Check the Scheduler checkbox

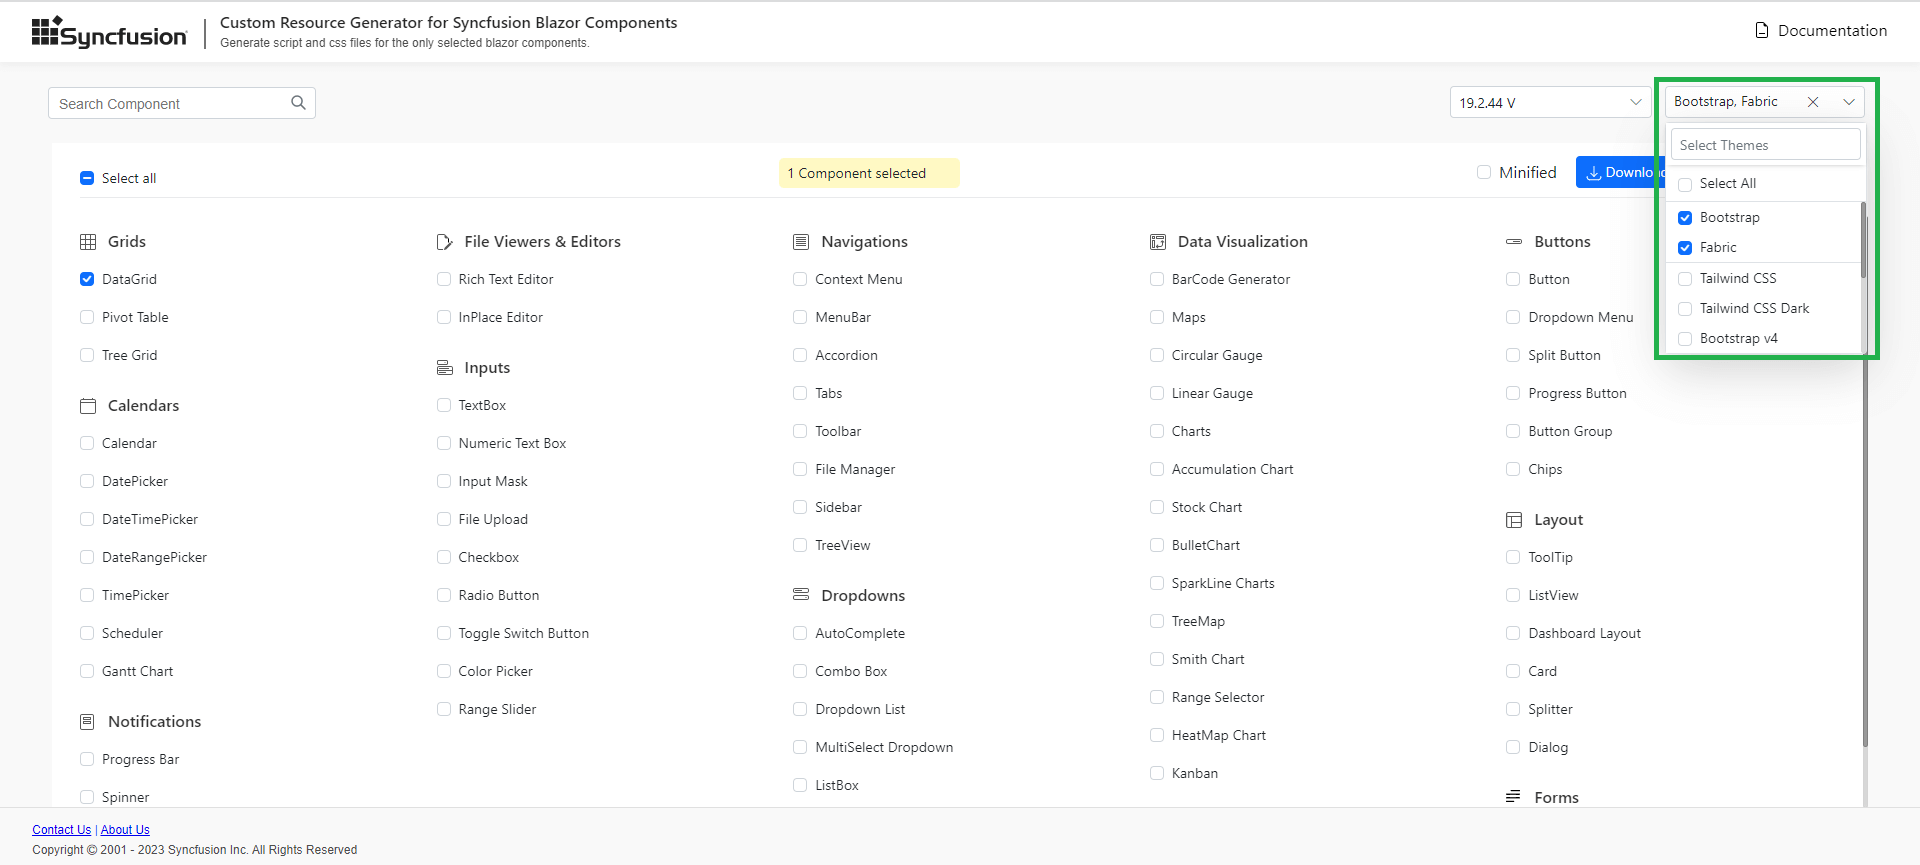point(87,633)
